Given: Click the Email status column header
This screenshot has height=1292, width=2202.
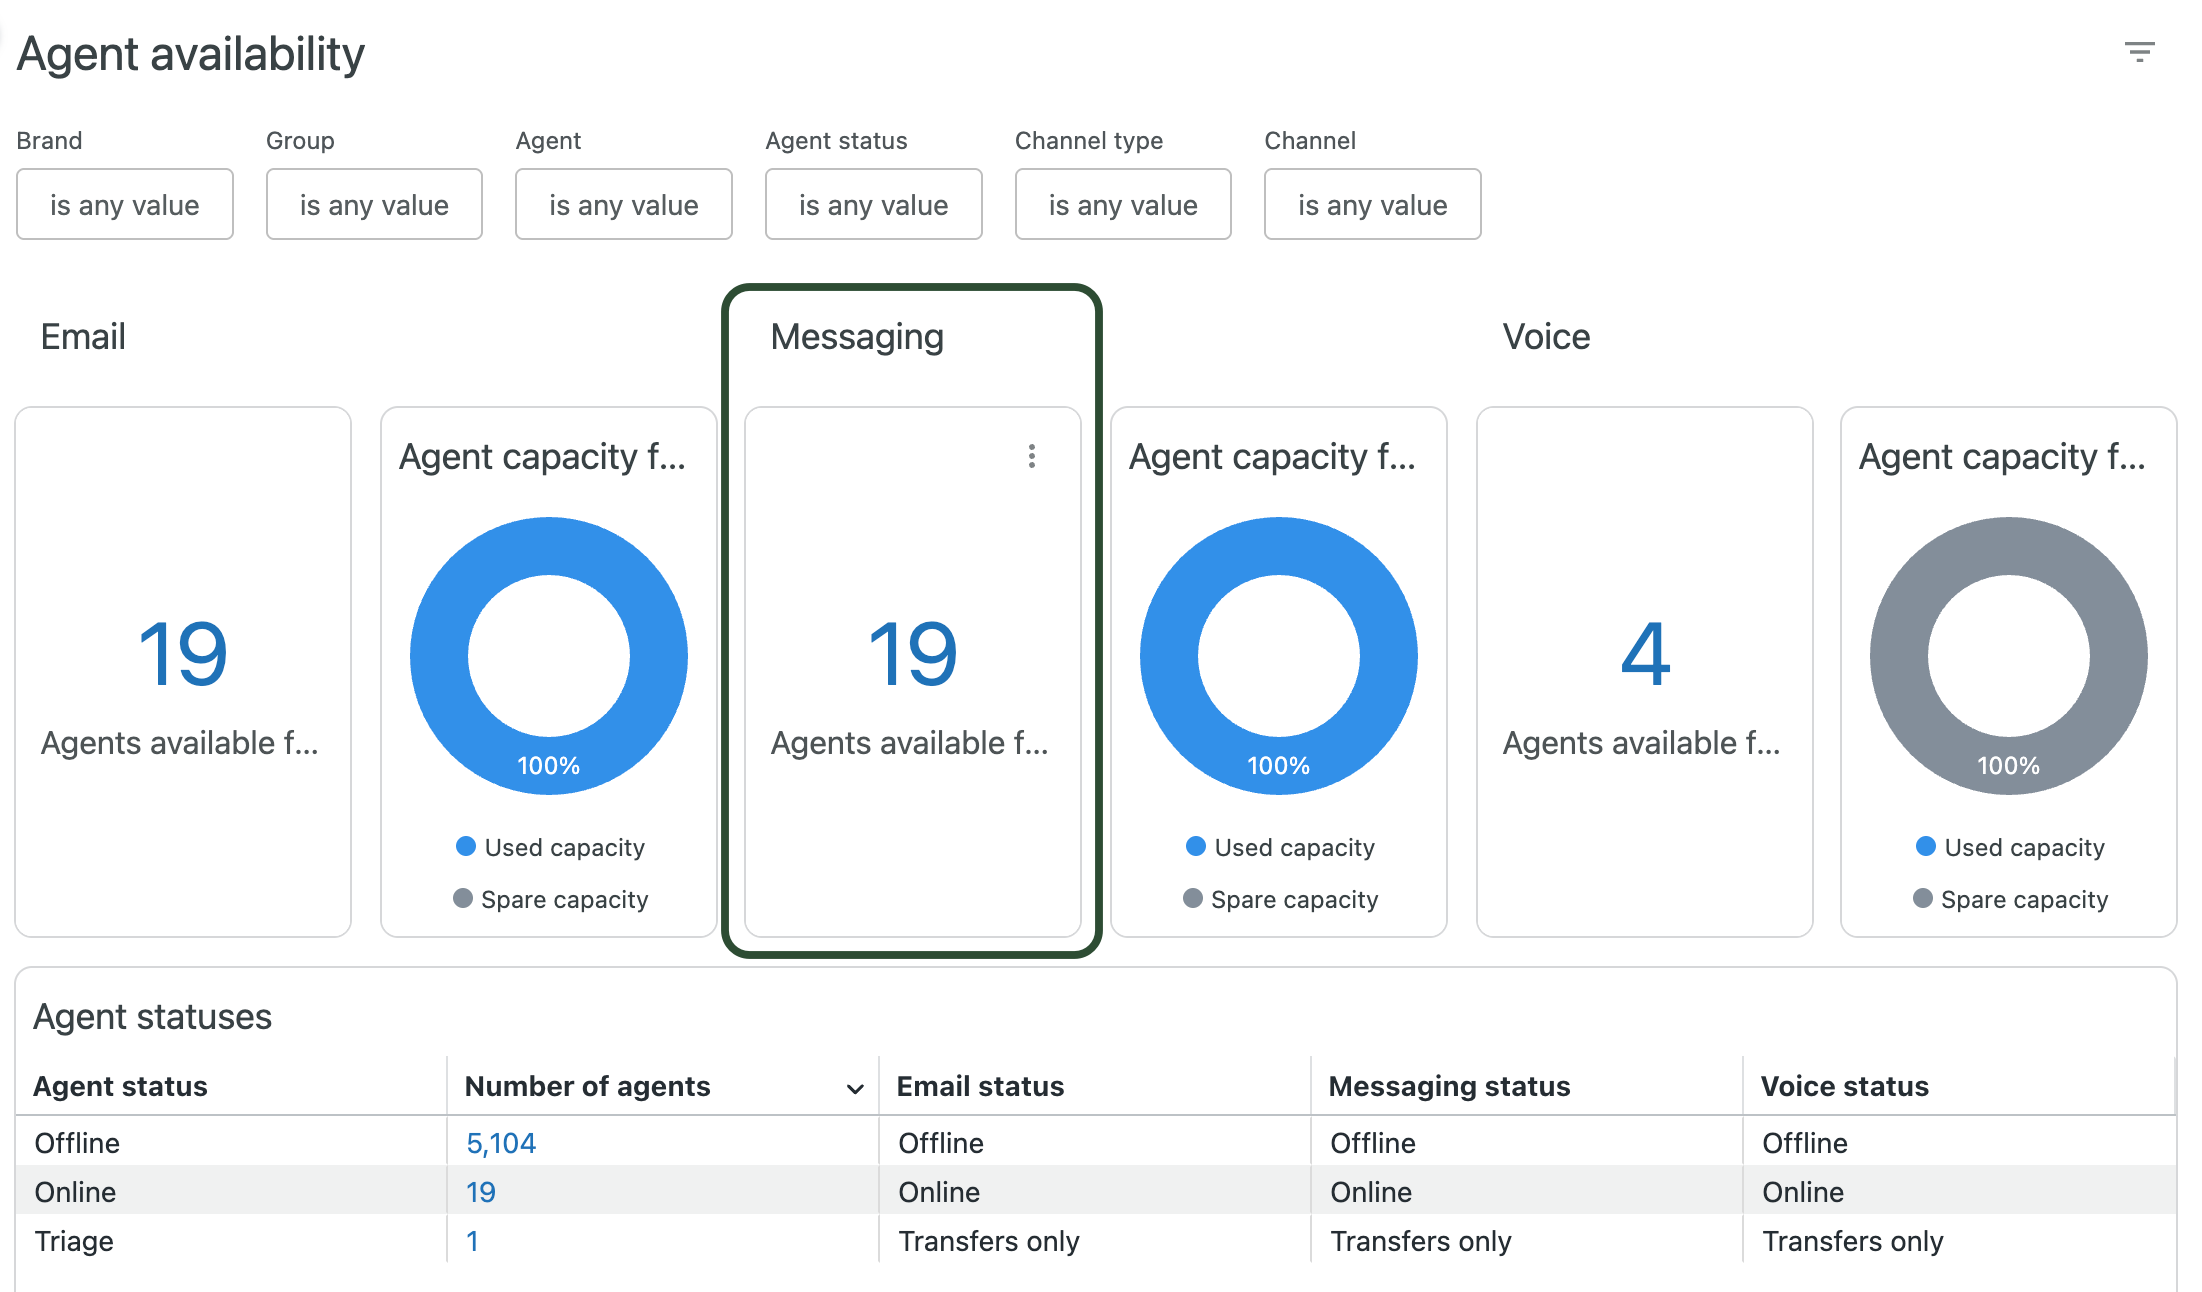Looking at the screenshot, I should tap(980, 1086).
